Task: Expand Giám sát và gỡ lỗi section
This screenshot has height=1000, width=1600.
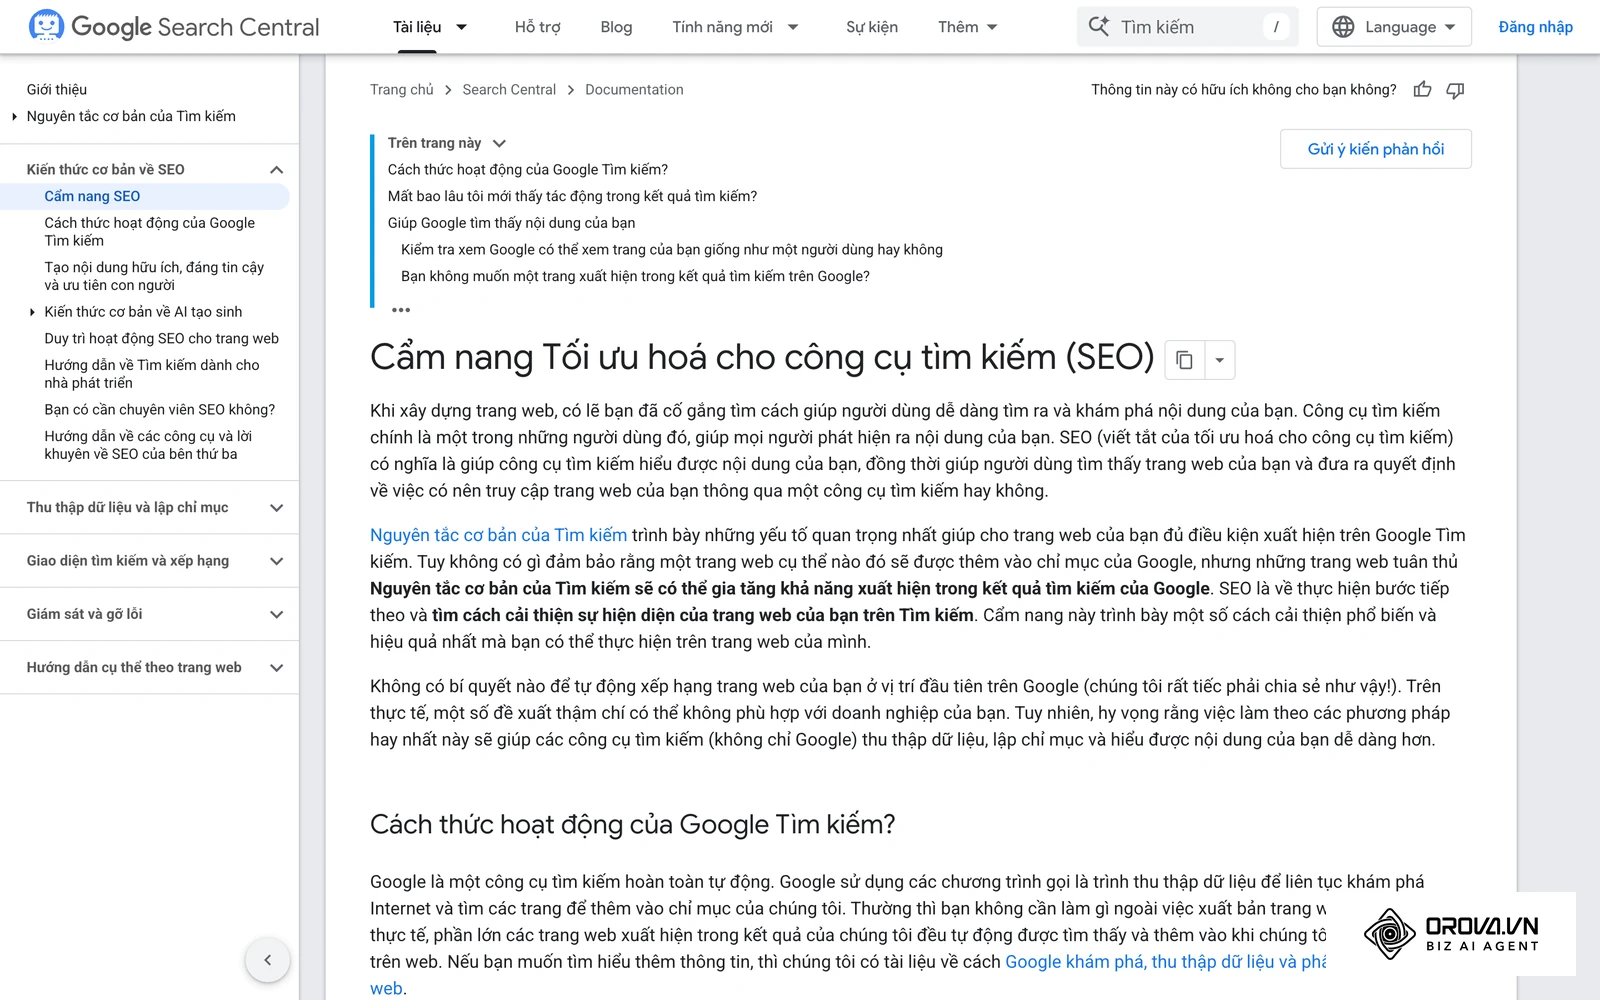Action: coord(277,614)
